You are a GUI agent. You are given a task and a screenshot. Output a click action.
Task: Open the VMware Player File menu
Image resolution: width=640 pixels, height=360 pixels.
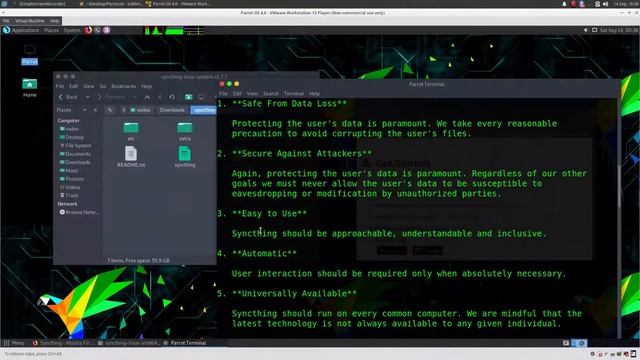[x=6, y=21]
